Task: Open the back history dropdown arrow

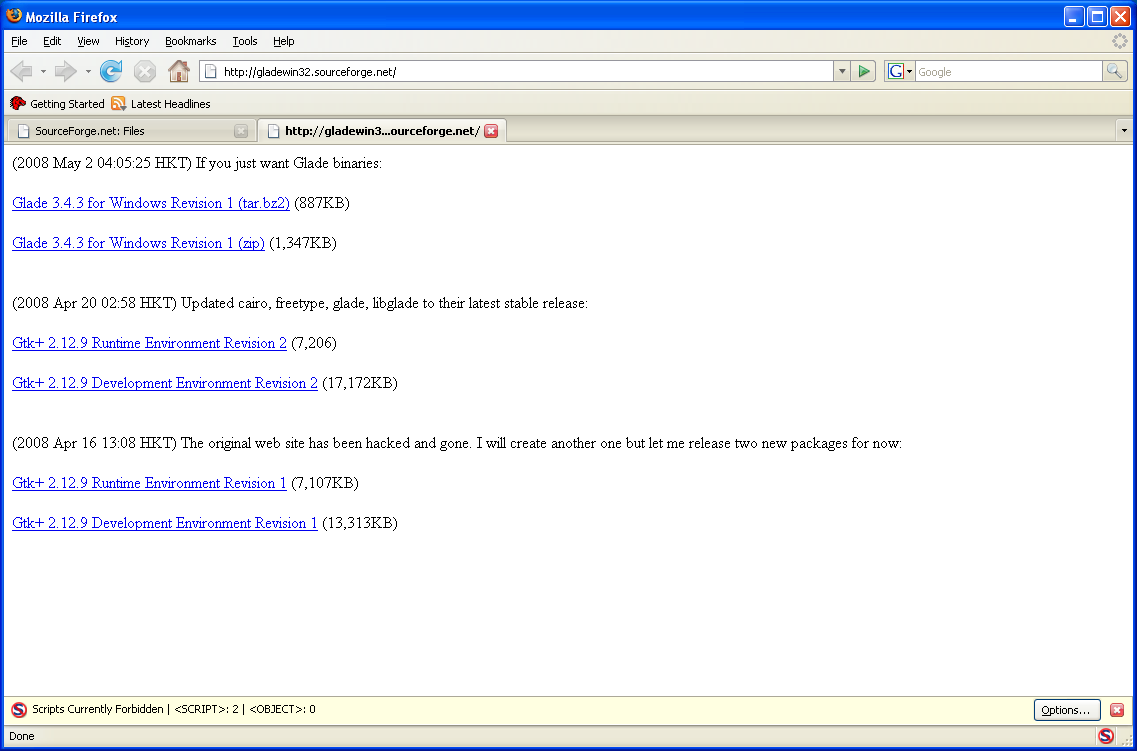Action: [x=43, y=71]
